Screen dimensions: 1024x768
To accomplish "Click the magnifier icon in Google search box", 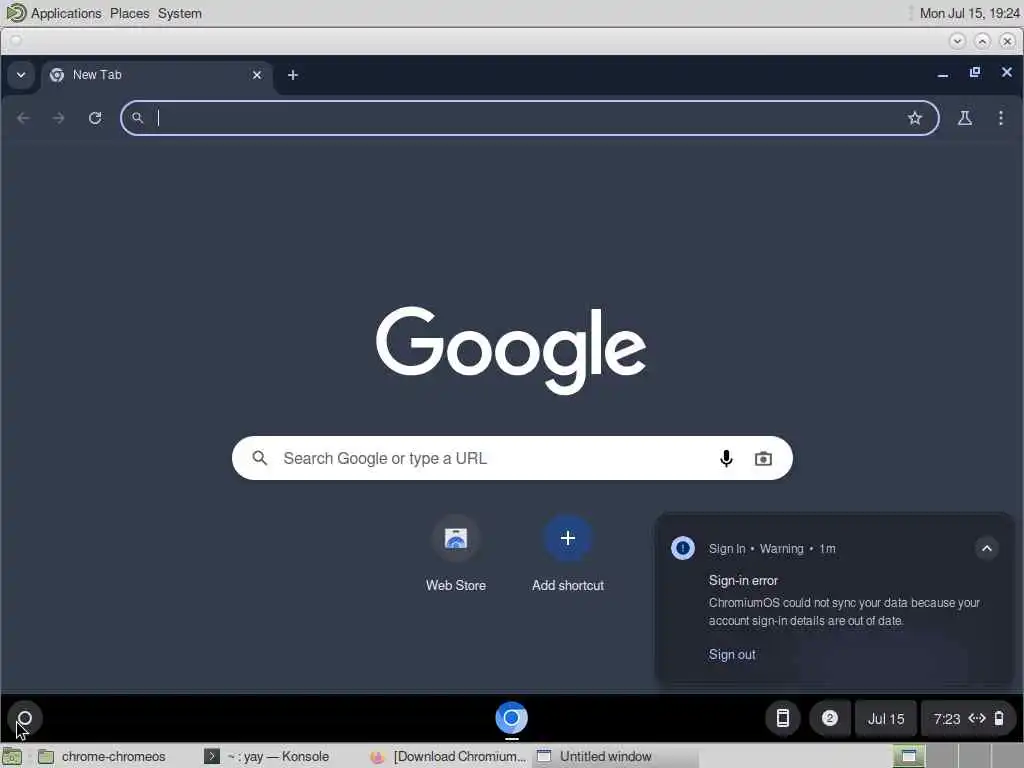I will (260, 458).
